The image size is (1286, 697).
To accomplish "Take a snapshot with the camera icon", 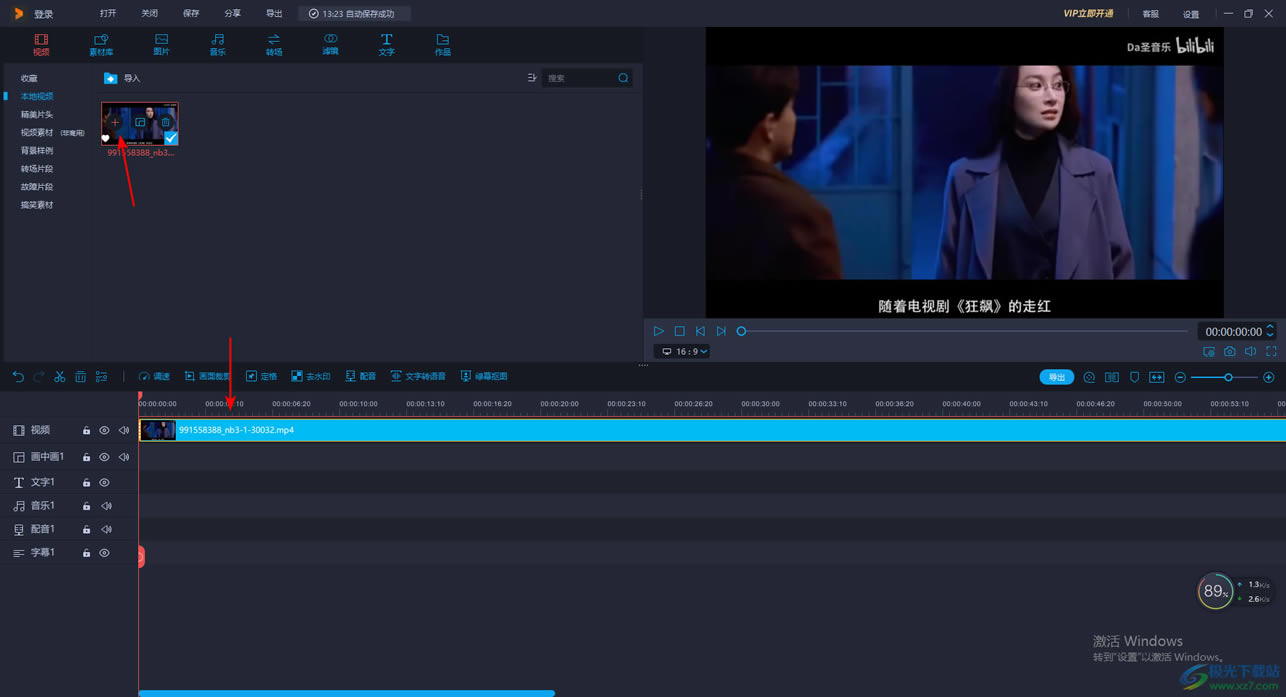I will coord(1229,352).
